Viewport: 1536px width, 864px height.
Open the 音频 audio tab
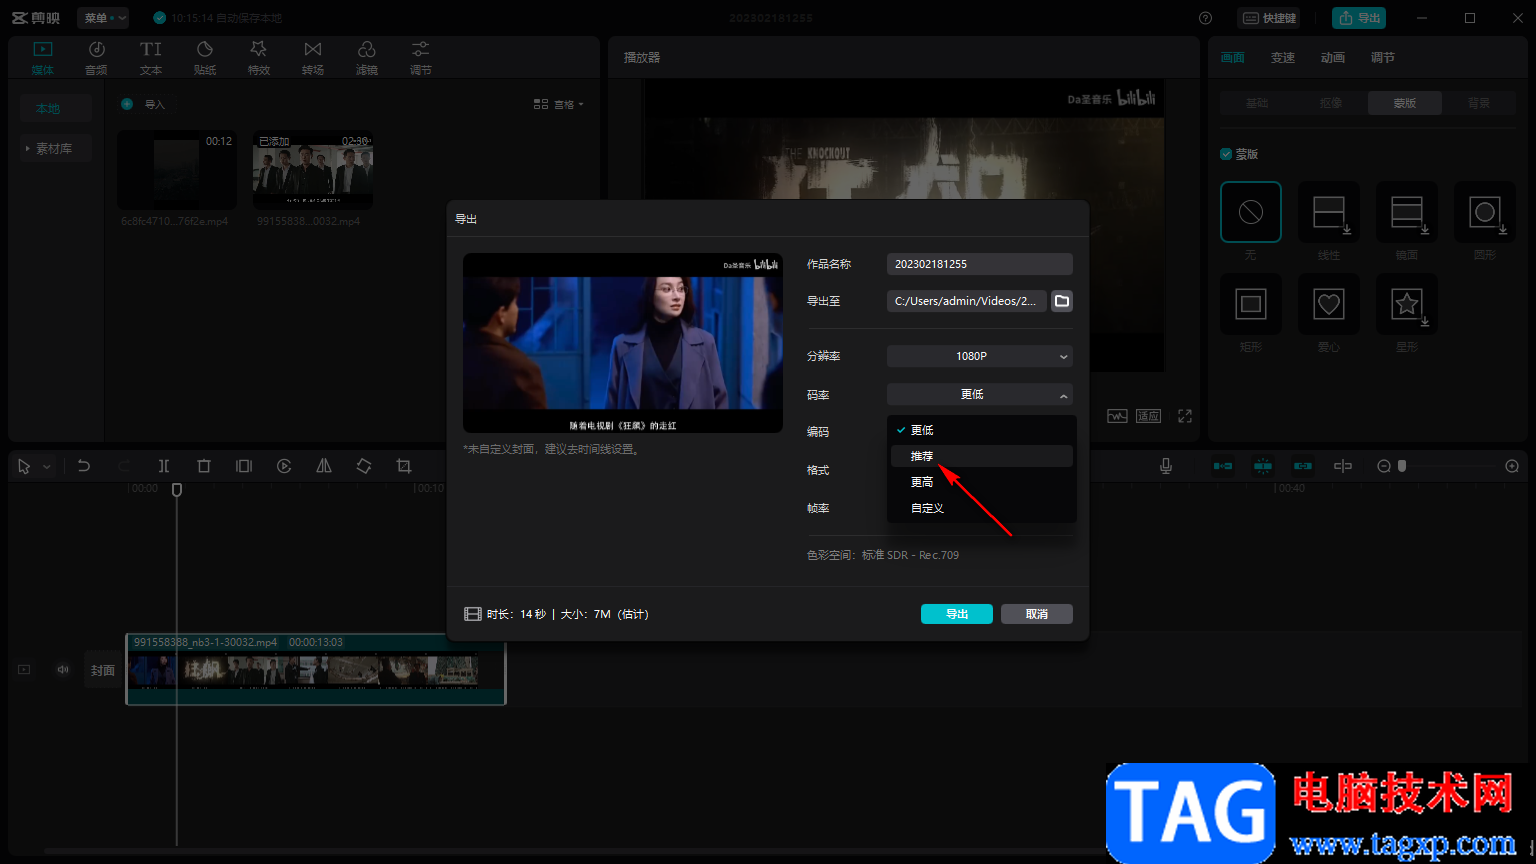(97, 58)
